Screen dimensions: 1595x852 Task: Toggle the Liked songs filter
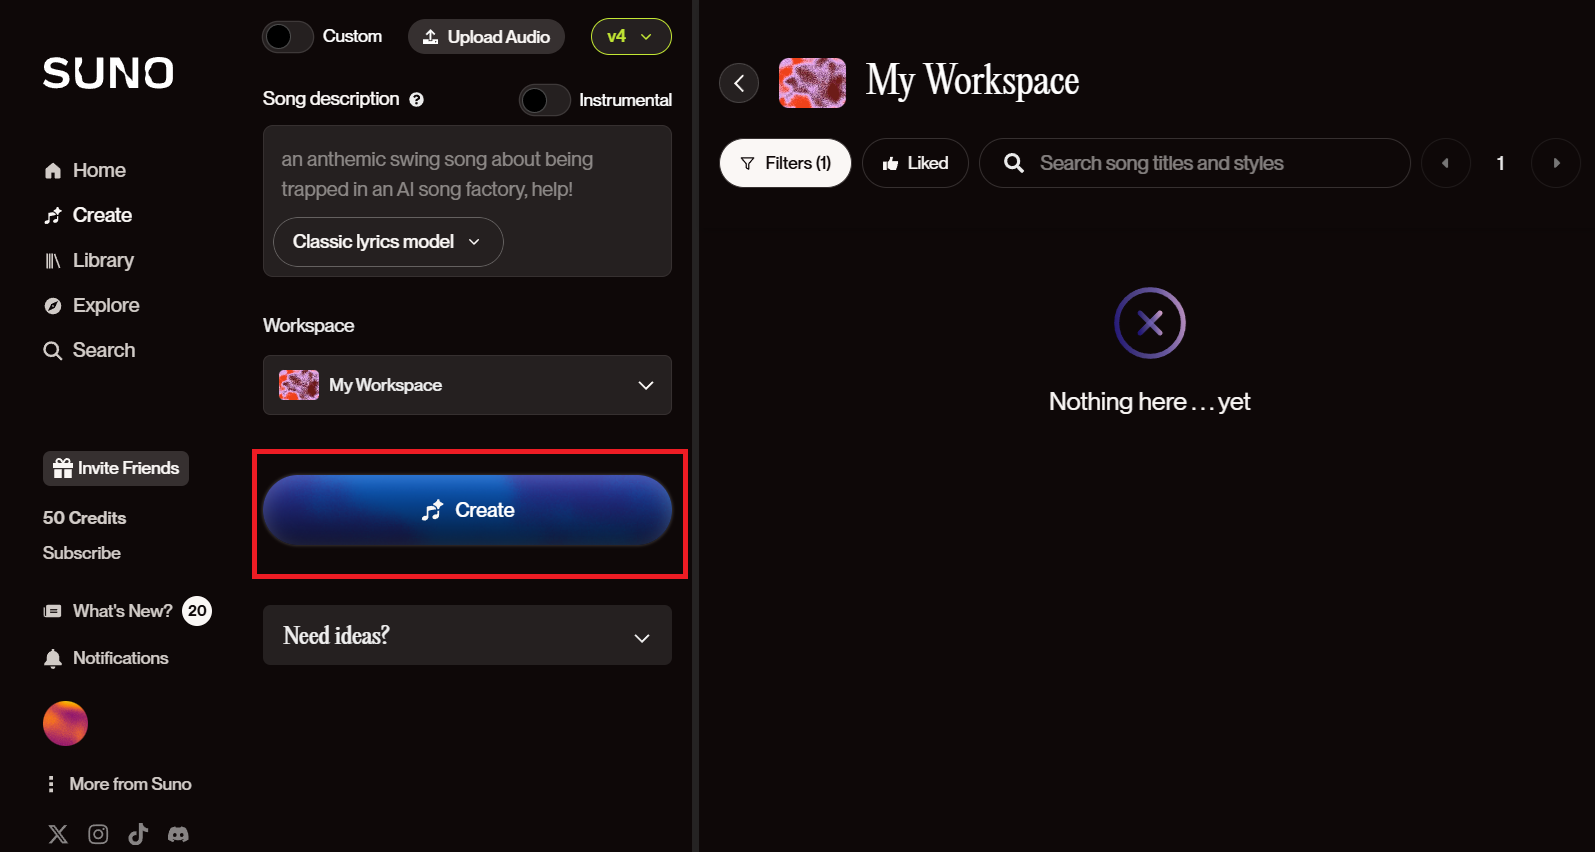tap(915, 163)
